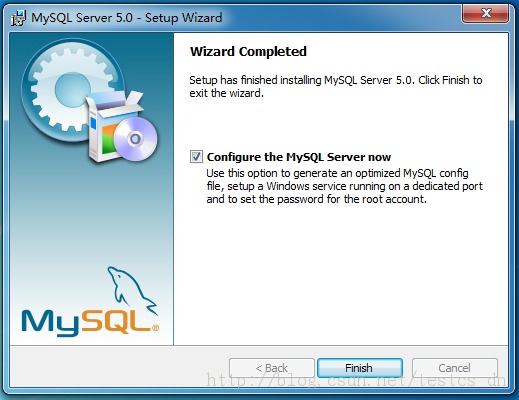
Task: Click the installer icon in the title bar
Action: tap(18, 18)
